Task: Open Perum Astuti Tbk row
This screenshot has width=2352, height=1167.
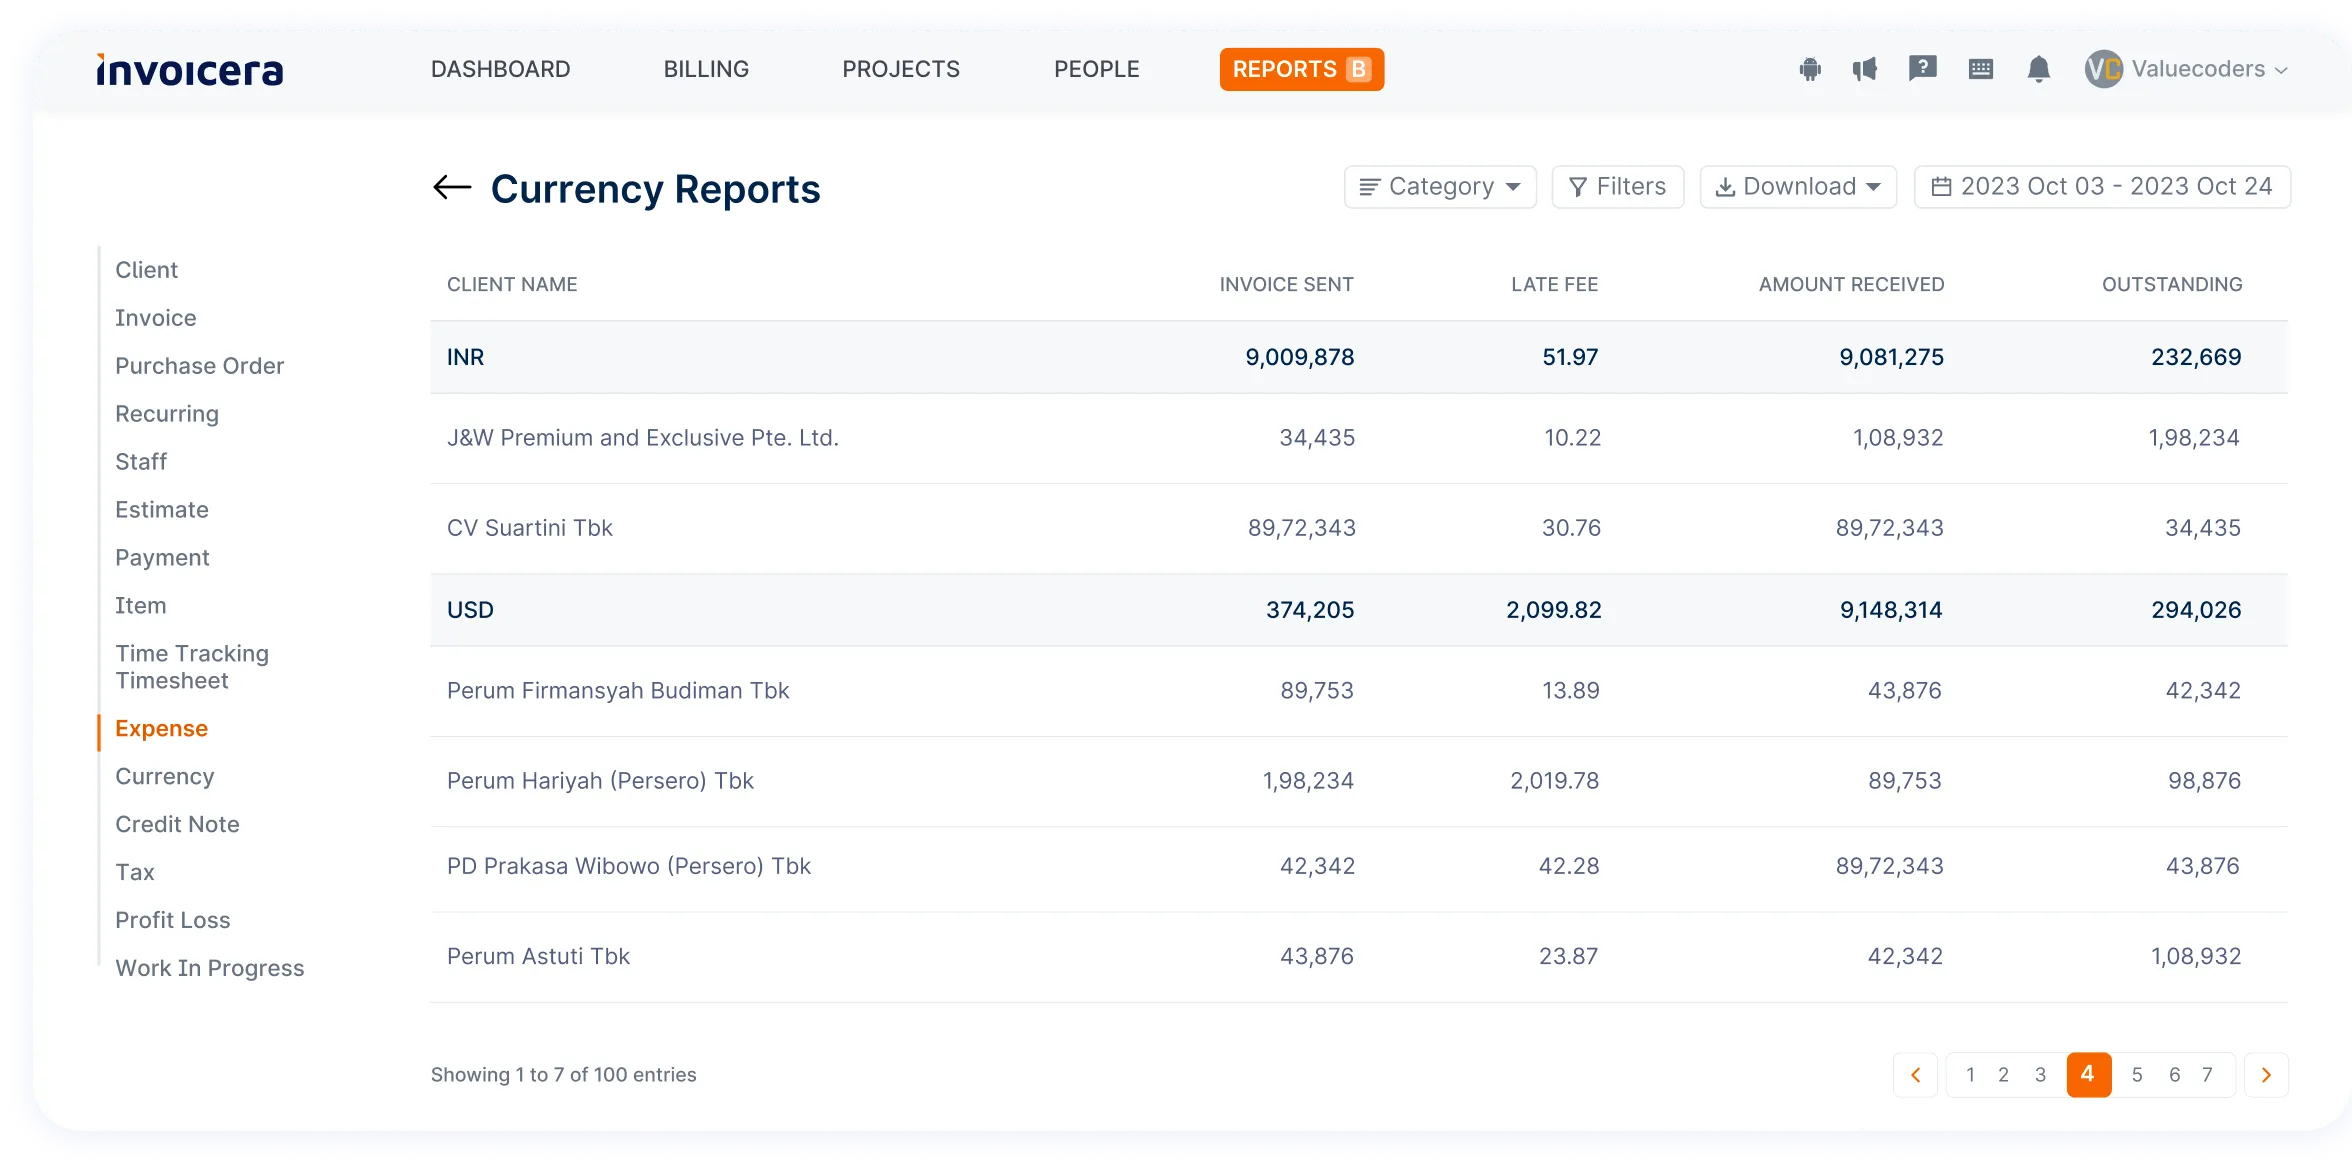Action: pos(1359,957)
